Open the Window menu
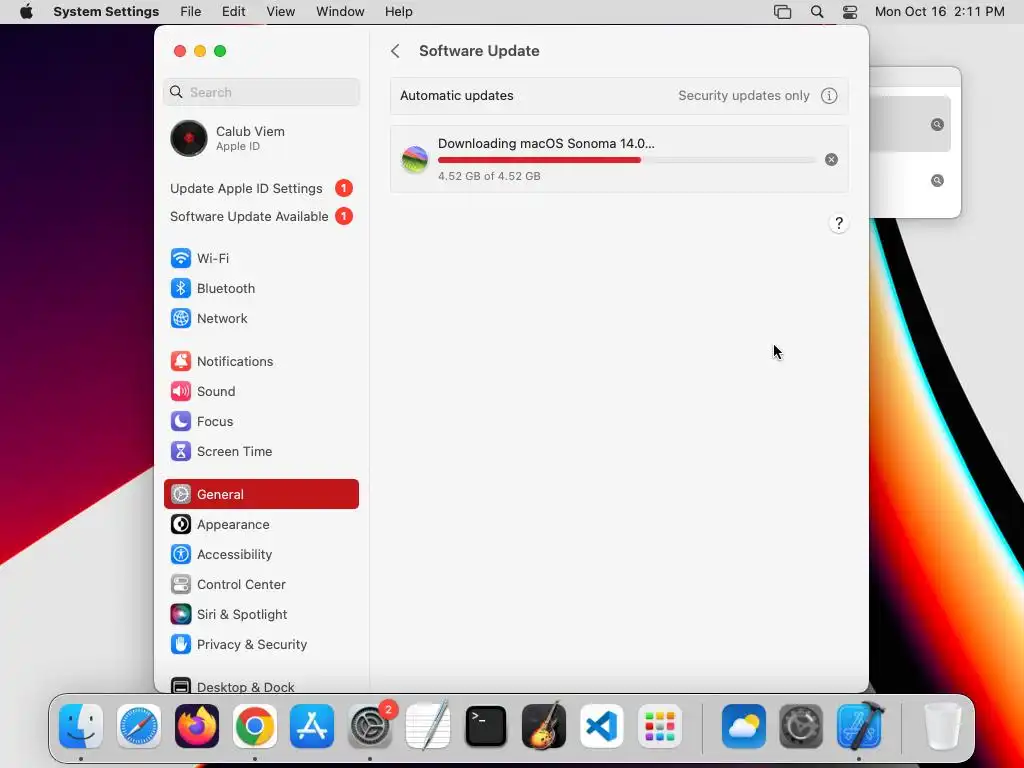1024x768 pixels. [340, 12]
